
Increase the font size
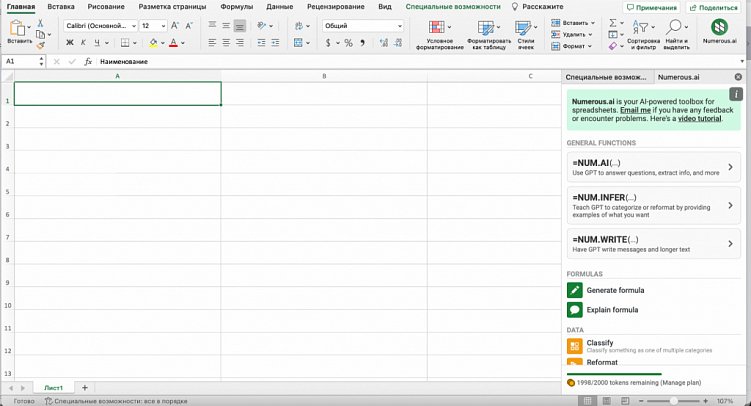[x=175, y=26]
